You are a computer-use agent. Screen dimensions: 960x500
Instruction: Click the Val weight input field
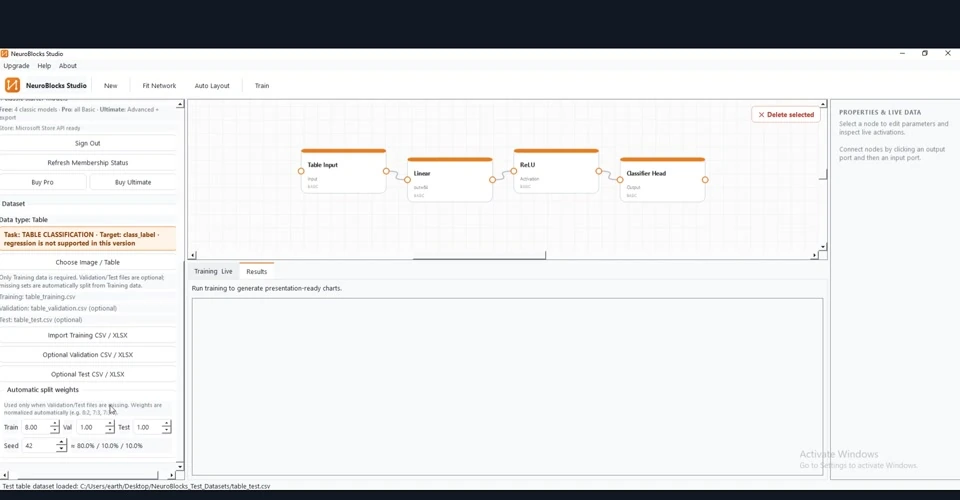(x=91, y=427)
